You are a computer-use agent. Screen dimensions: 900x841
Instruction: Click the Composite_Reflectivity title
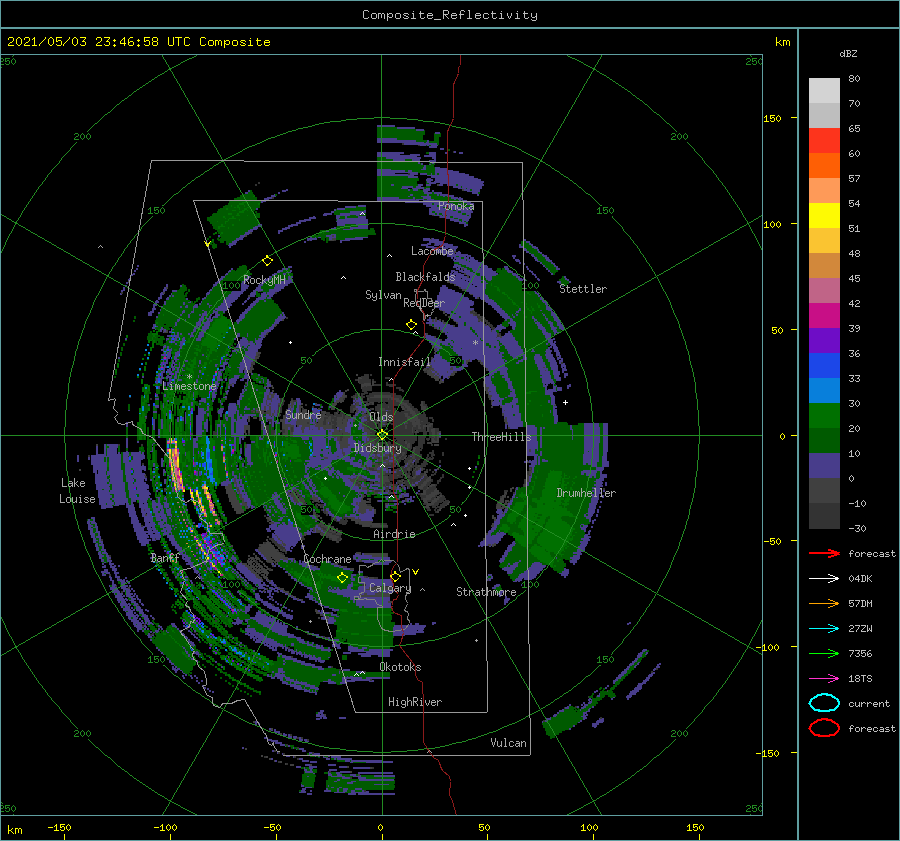pos(449,15)
